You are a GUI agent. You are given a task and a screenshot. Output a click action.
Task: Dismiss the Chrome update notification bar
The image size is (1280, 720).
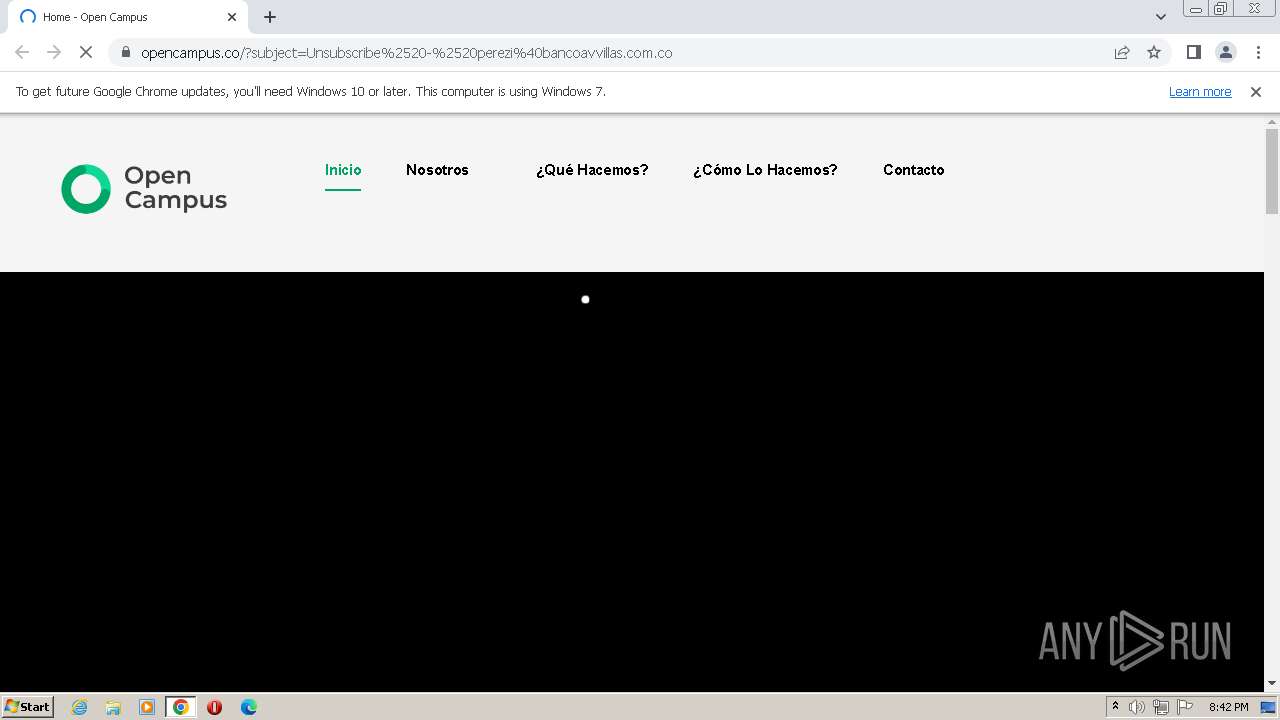pos(1255,91)
